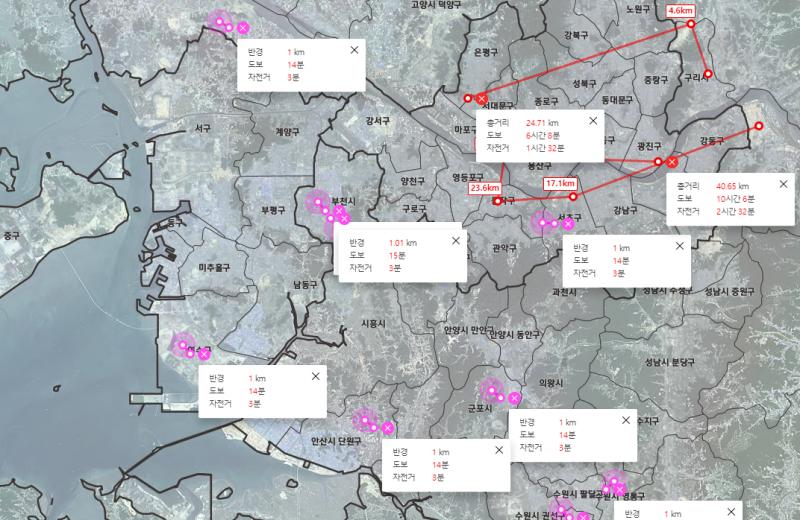Close the radius popup beside 서초구 marker

[679, 246]
